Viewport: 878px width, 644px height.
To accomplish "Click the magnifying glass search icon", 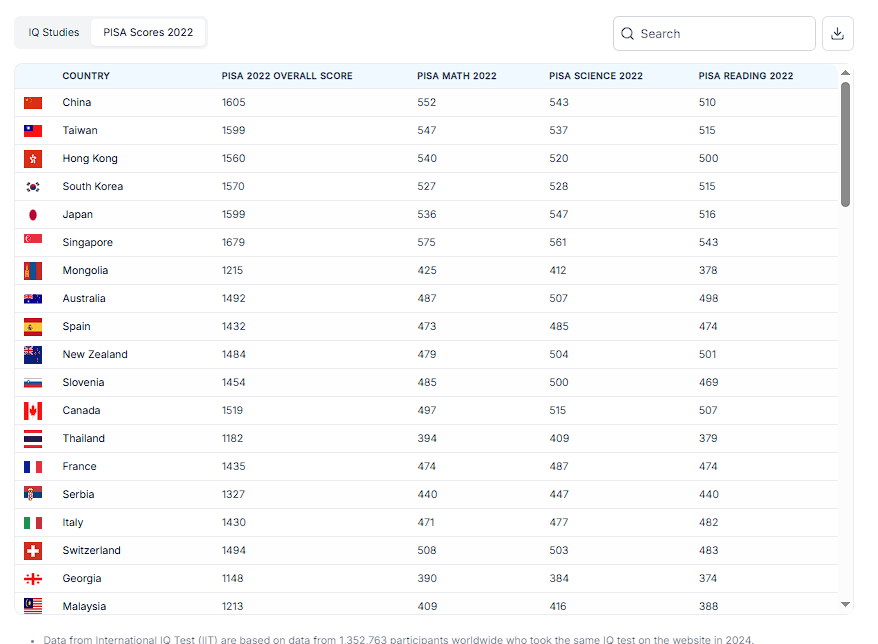I will tap(628, 34).
